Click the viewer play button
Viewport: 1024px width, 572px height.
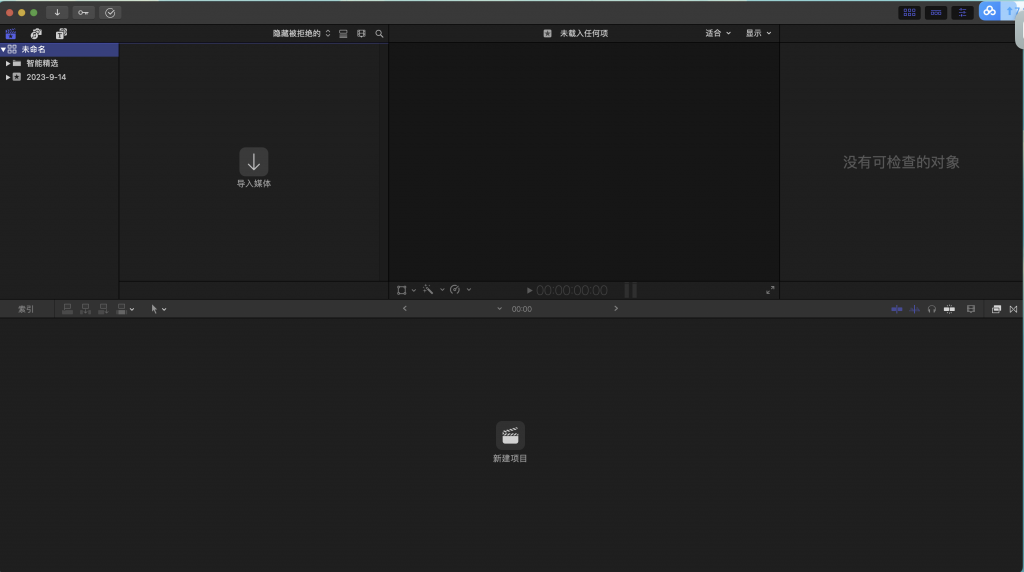530,291
